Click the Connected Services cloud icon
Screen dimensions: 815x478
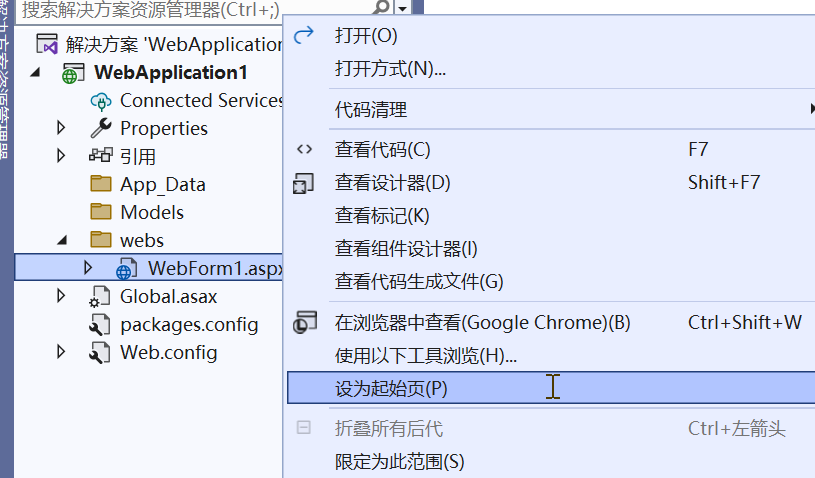tap(100, 101)
